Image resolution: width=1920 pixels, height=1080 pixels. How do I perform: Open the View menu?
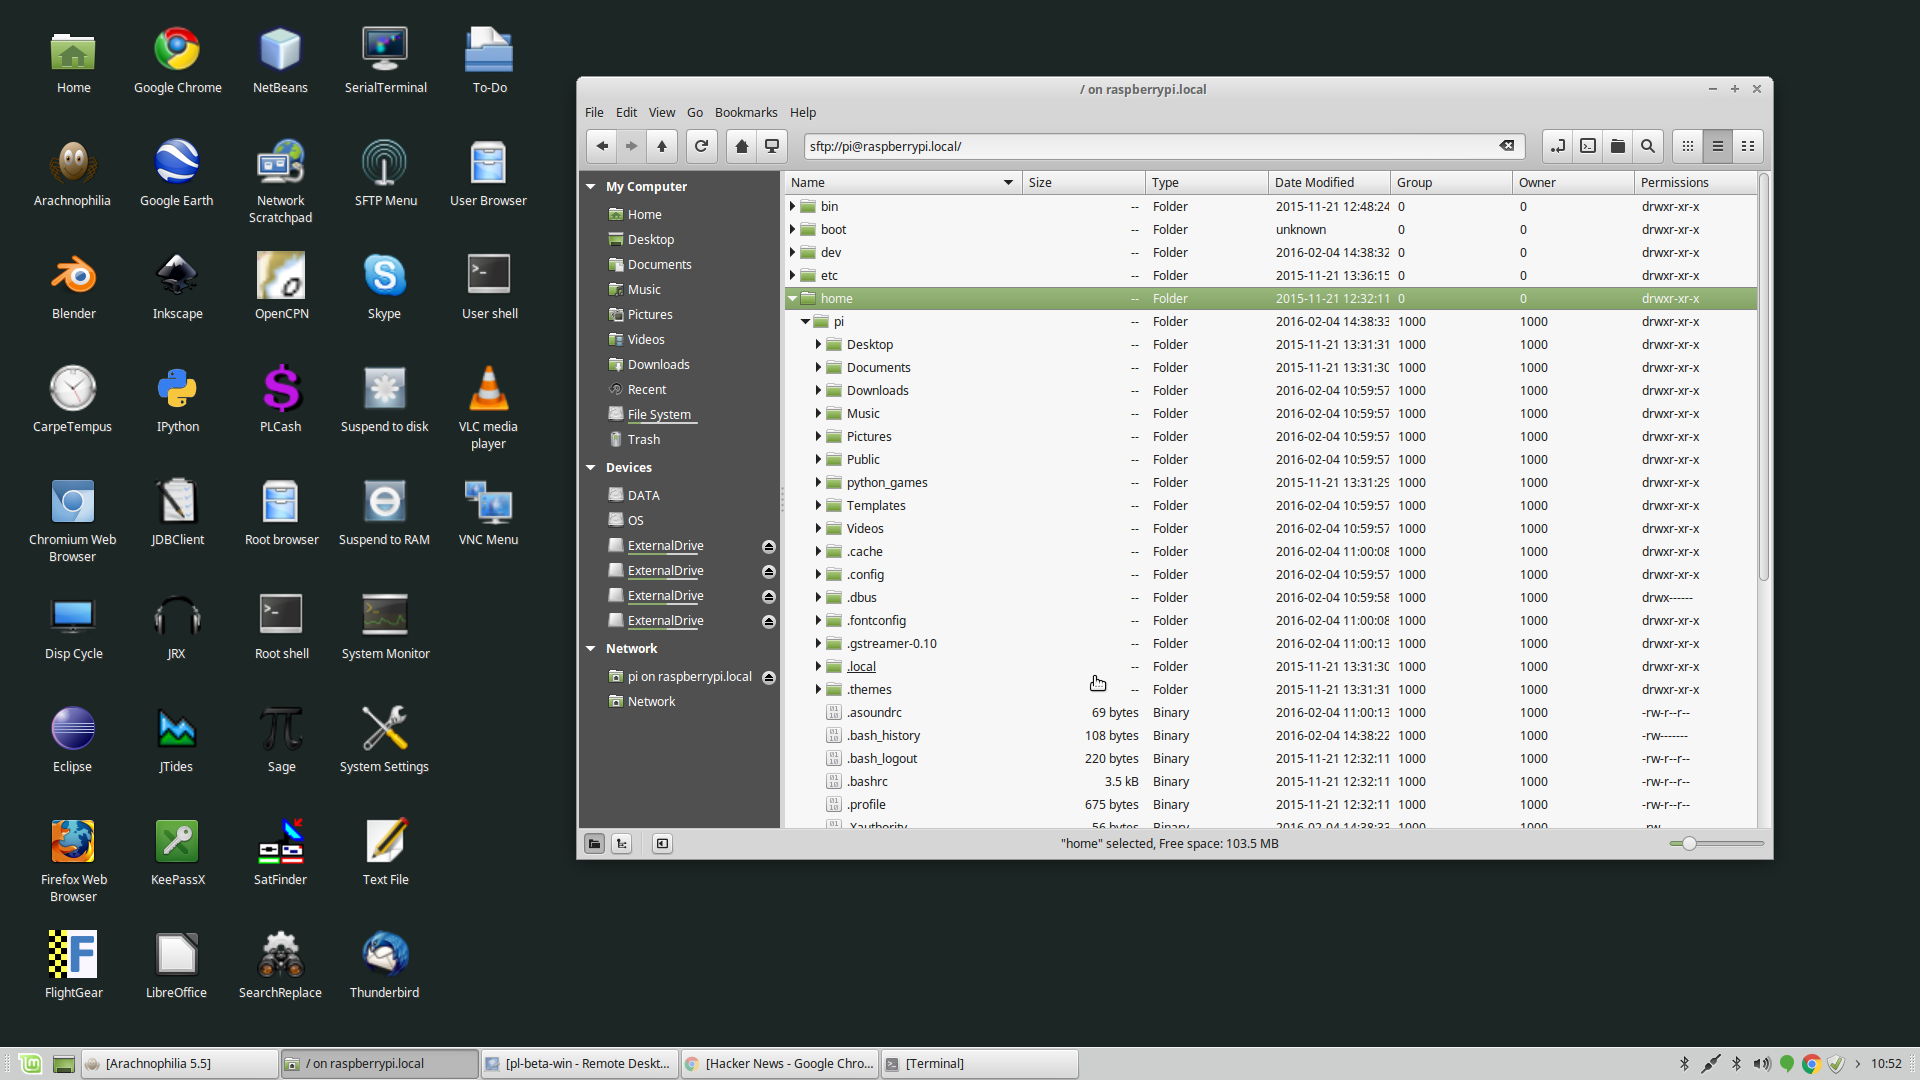[x=661, y=112]
